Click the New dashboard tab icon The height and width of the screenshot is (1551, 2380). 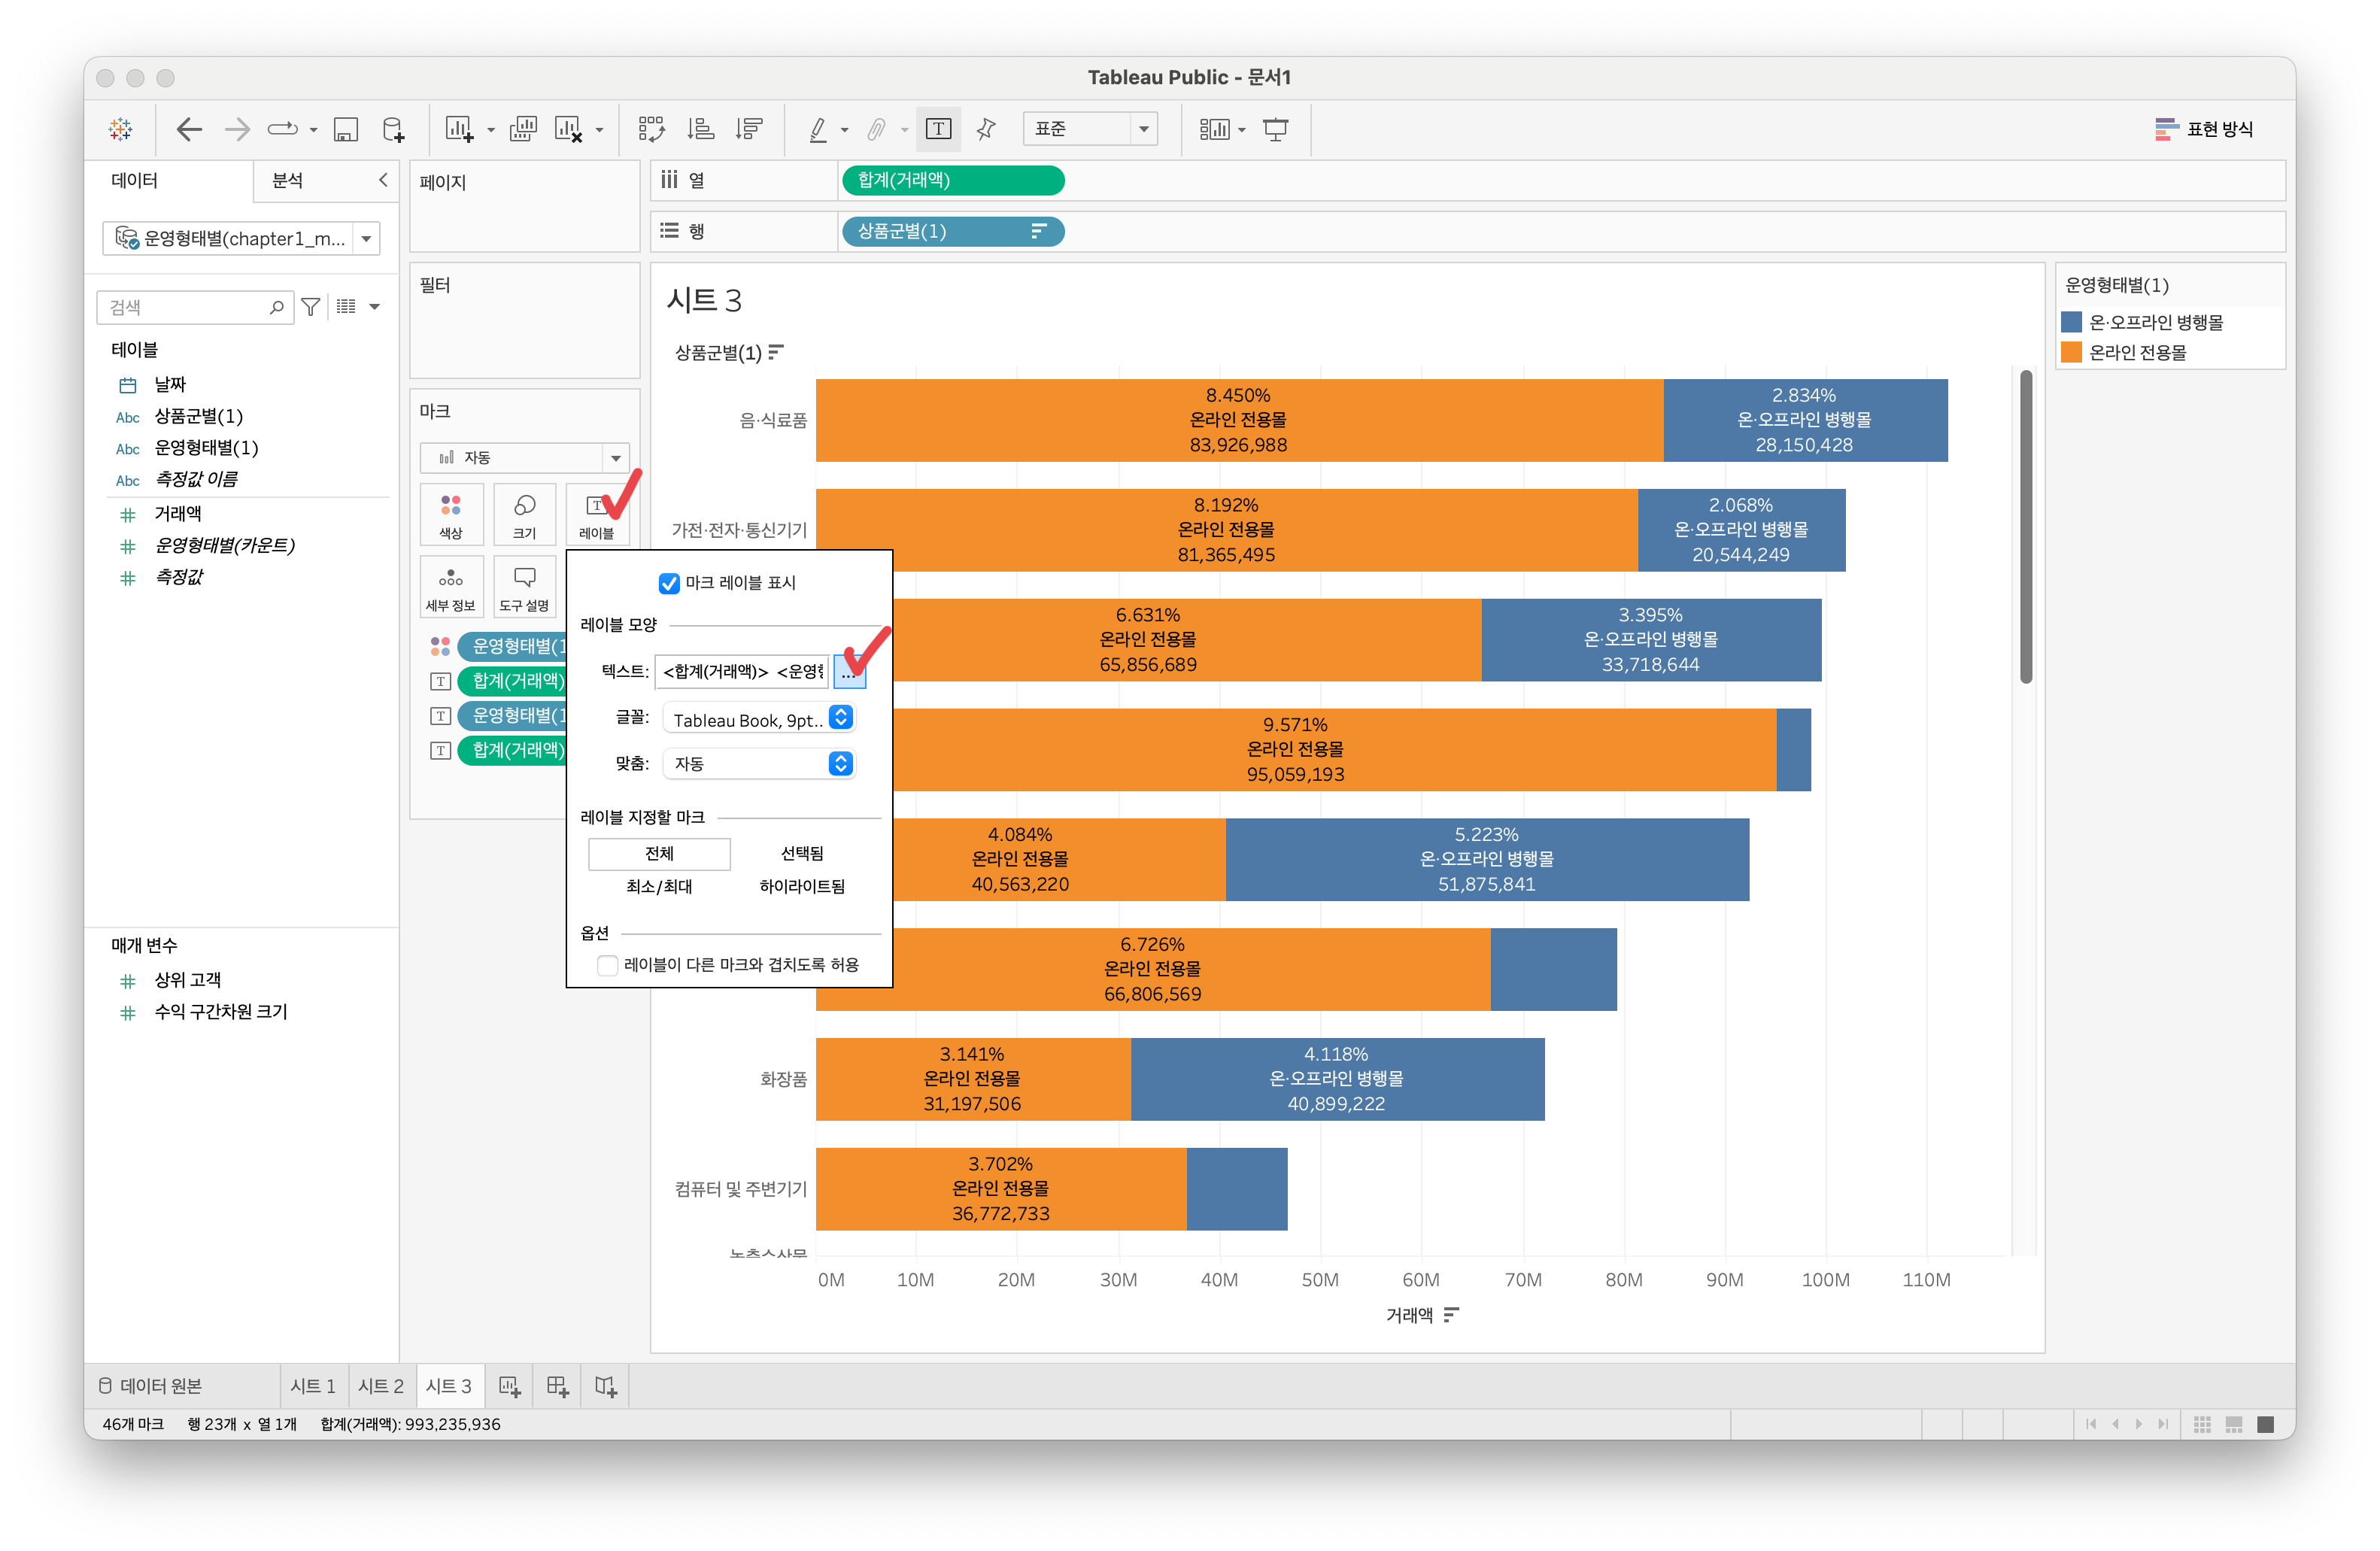558,1386
